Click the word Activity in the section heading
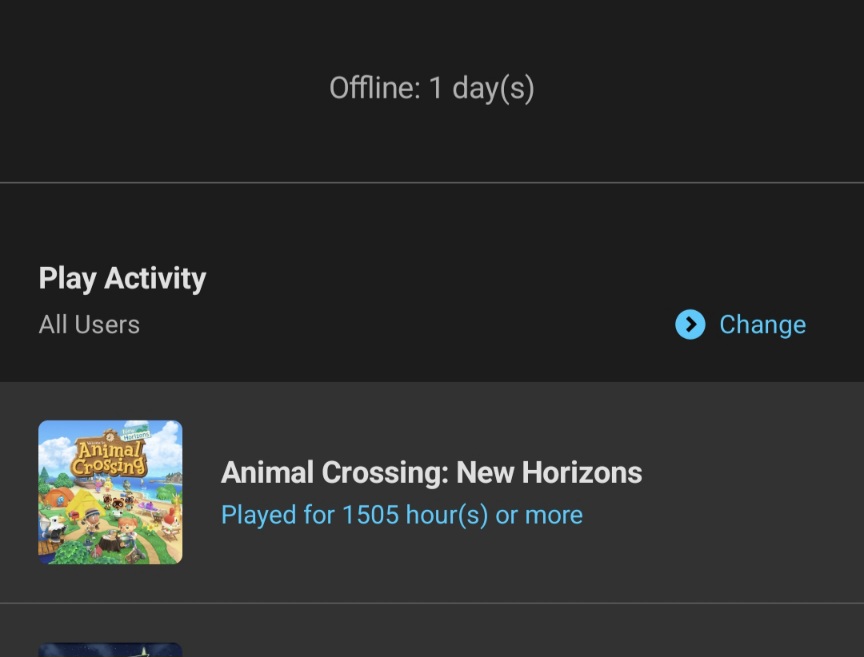 [x=155, y=278]
